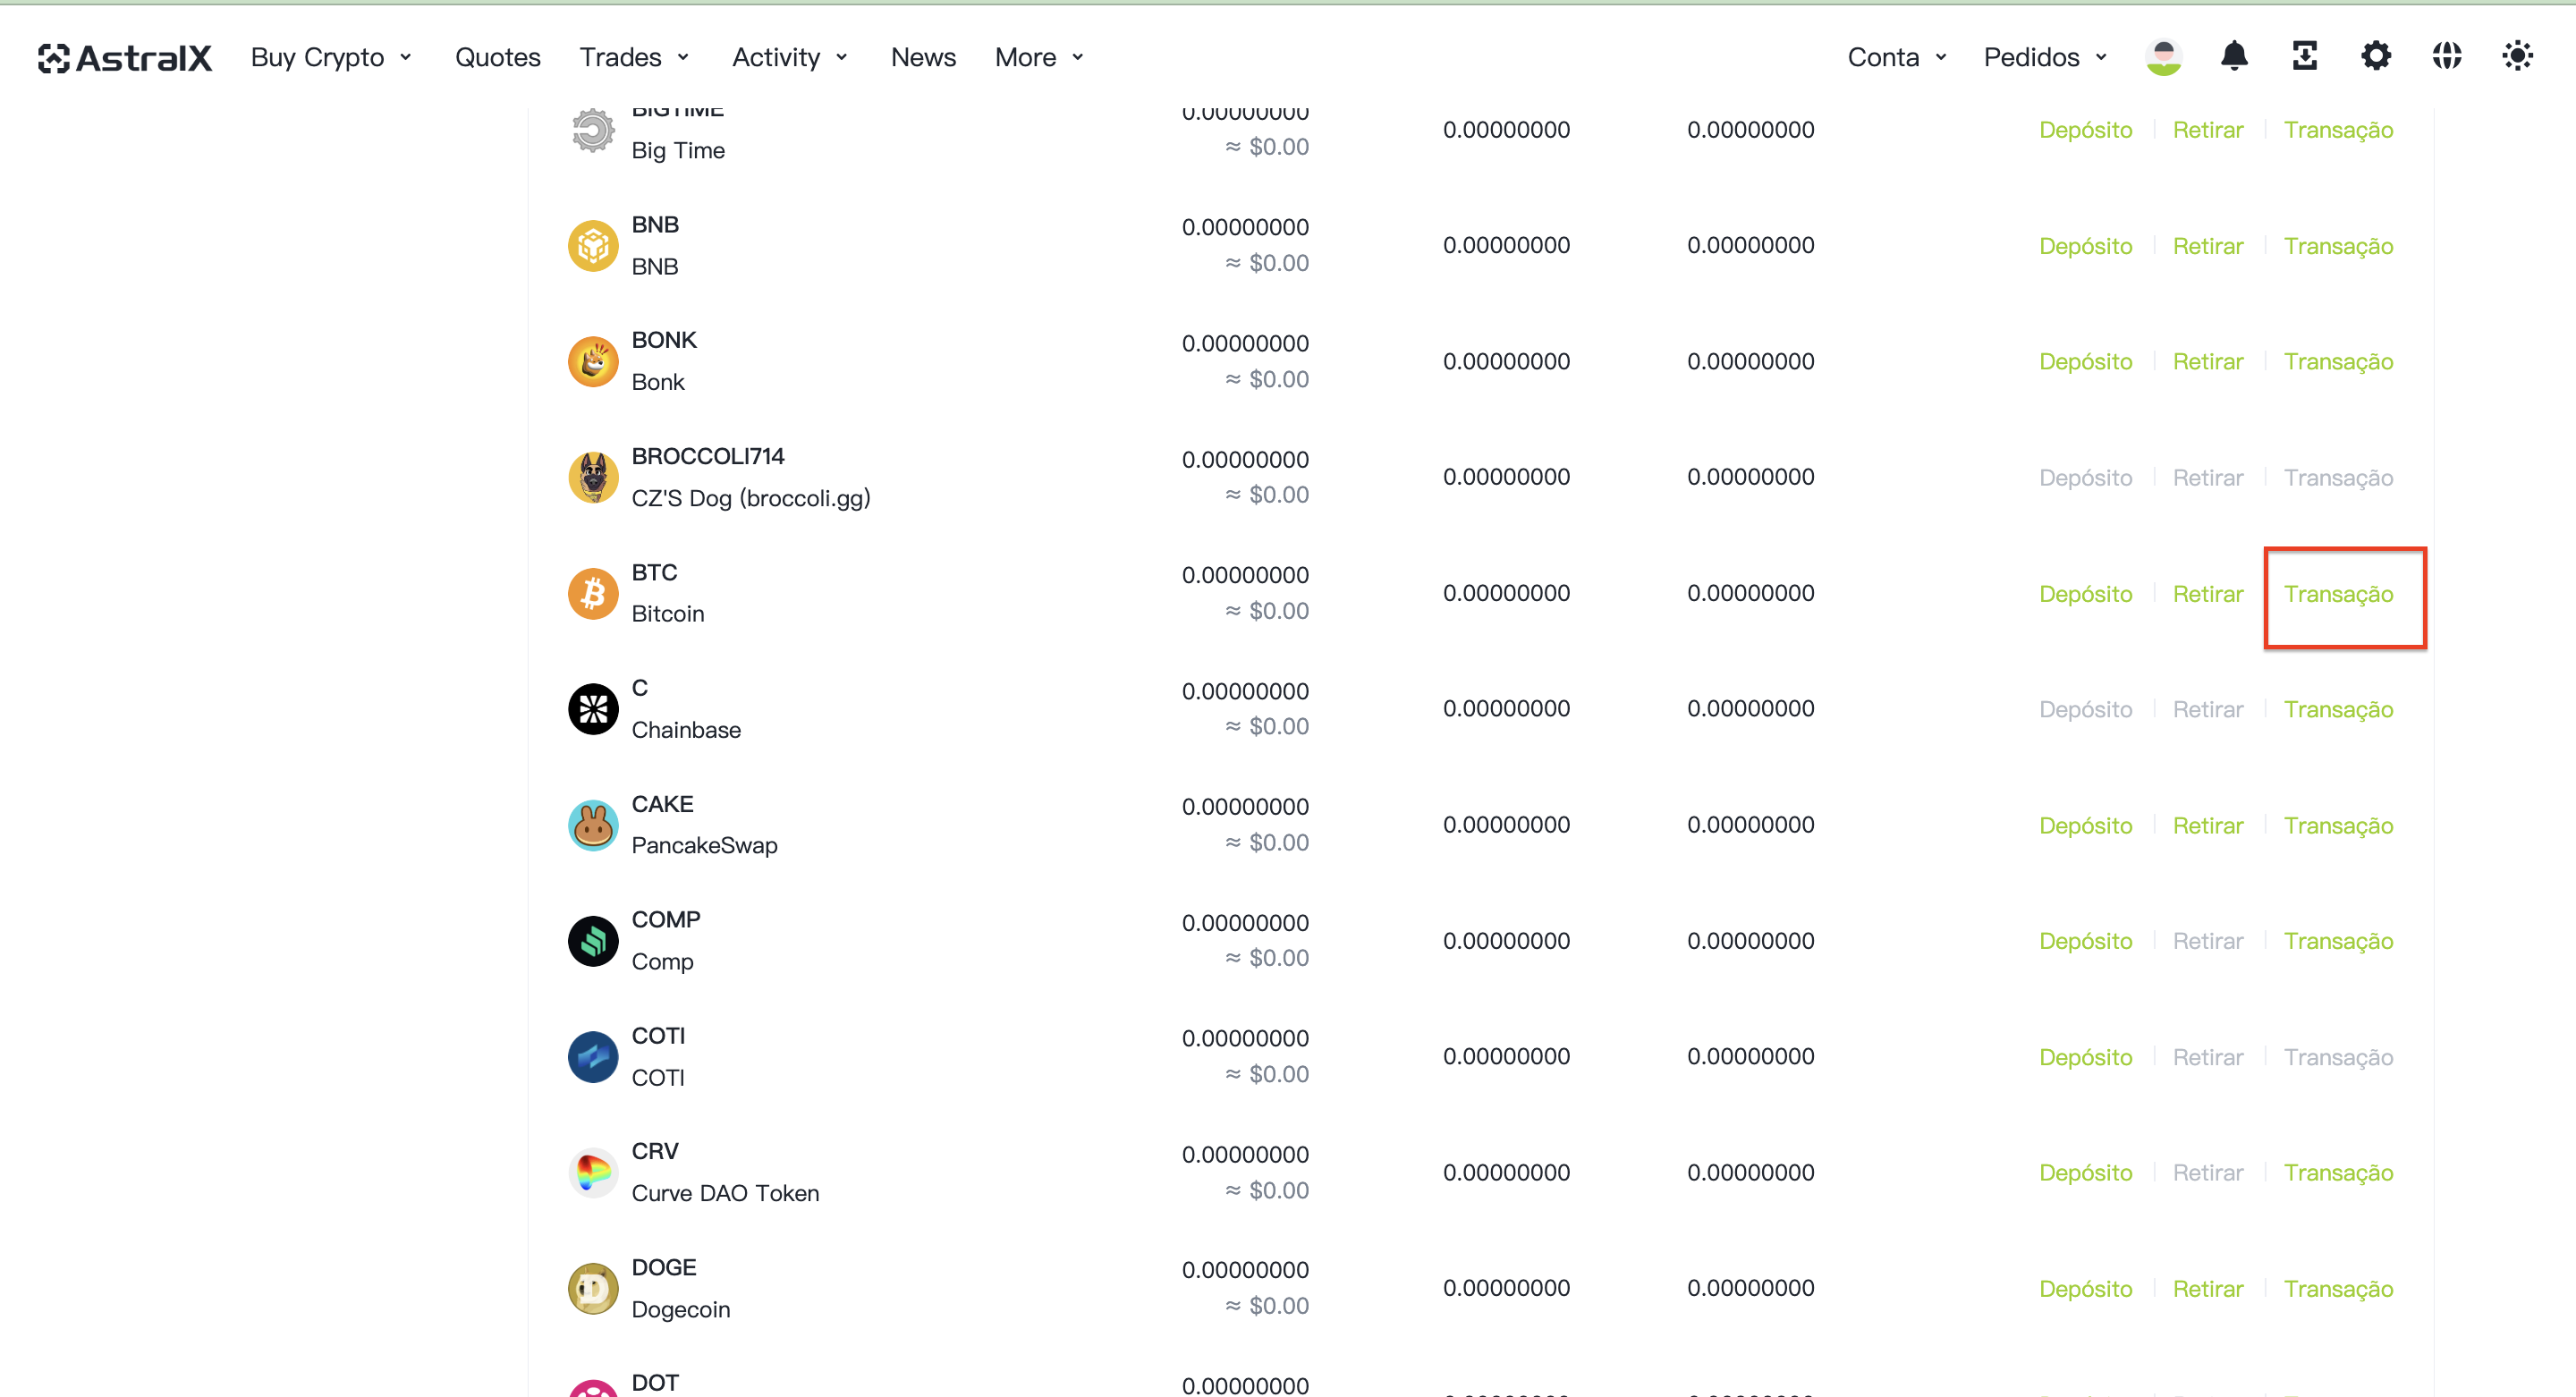
Task: Open the News page
Action: coord(923,57)
